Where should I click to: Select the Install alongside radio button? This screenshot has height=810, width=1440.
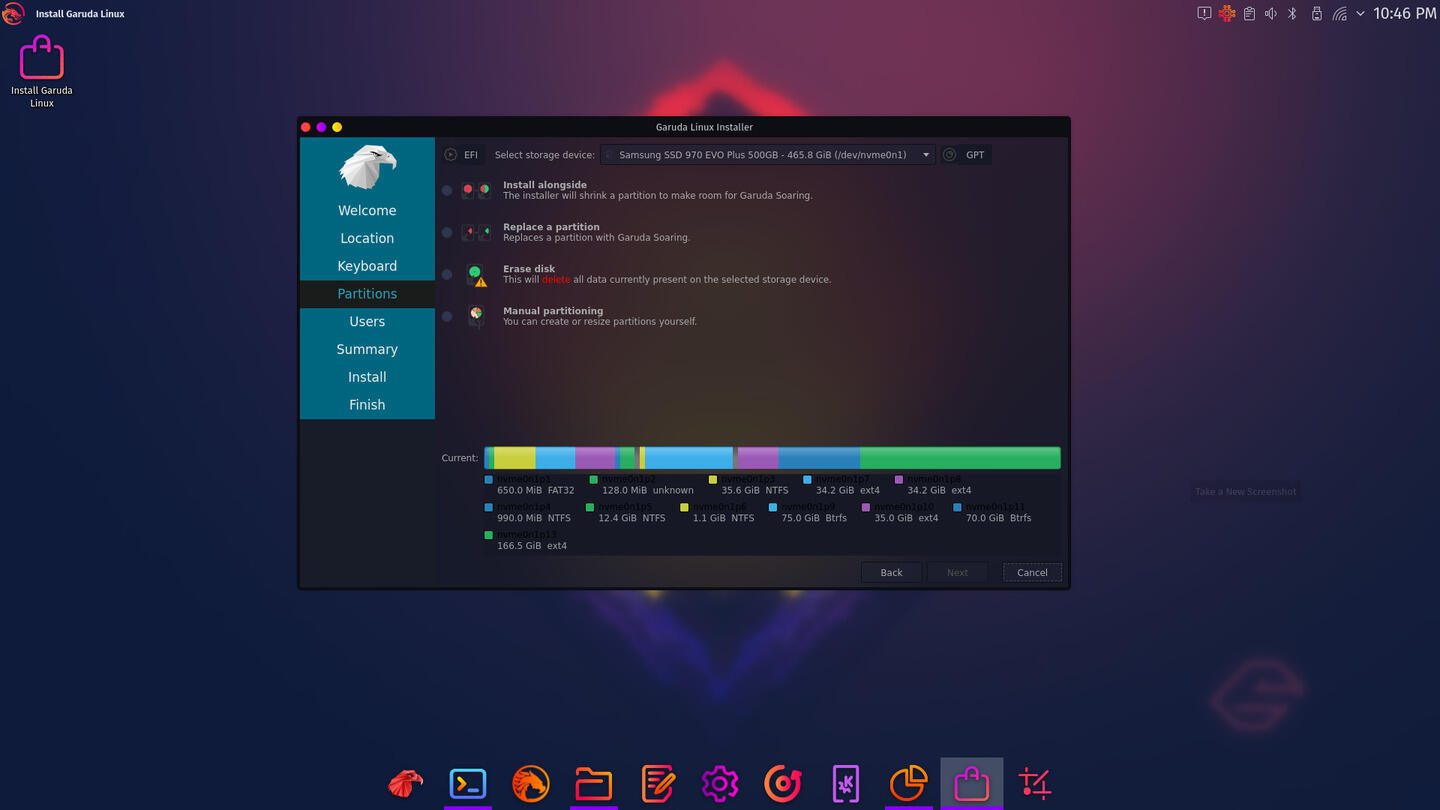(x=447, y=190)
